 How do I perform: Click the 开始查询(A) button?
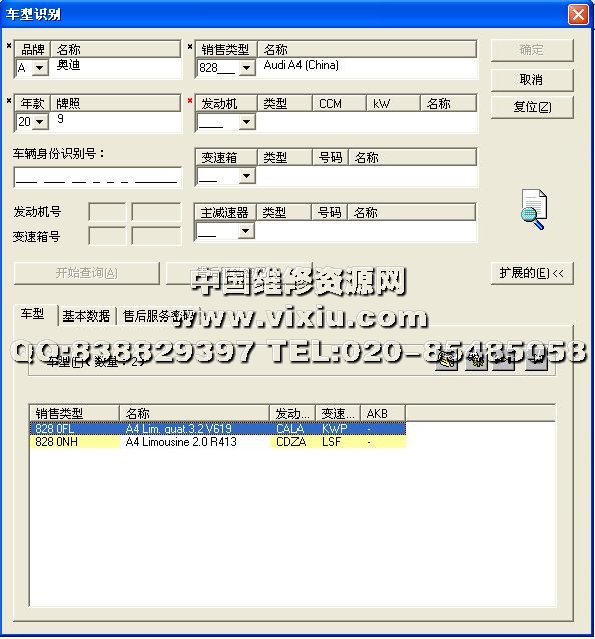86,273
